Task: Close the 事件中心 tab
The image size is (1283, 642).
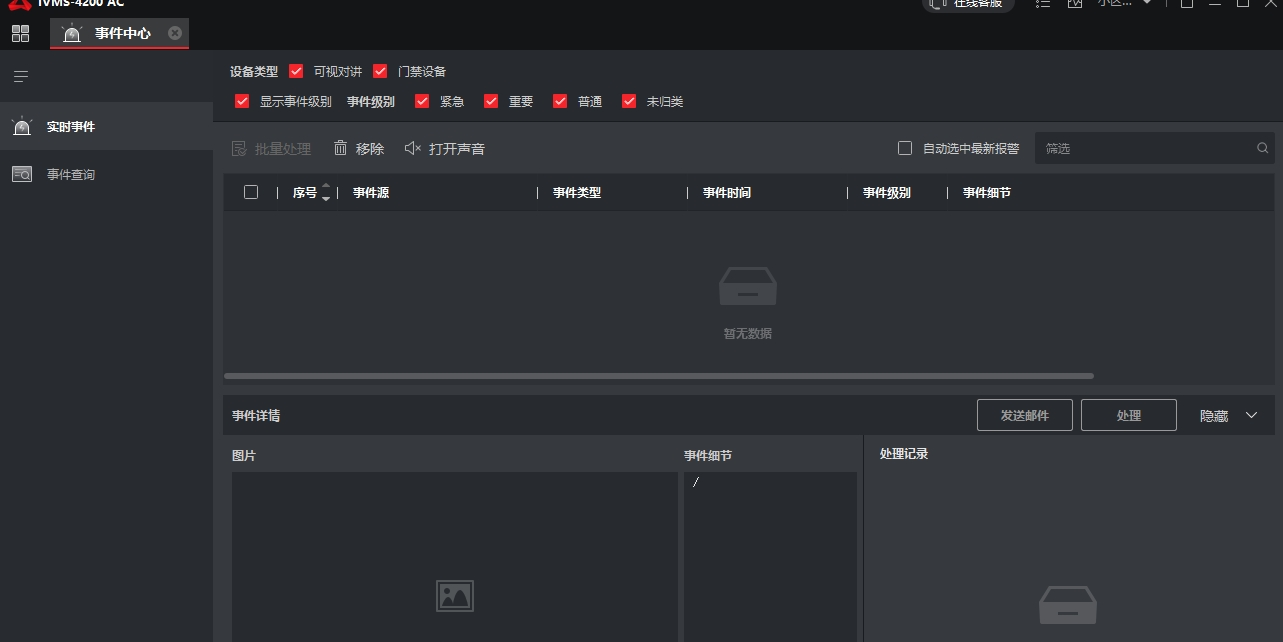Action: point(175,33)
